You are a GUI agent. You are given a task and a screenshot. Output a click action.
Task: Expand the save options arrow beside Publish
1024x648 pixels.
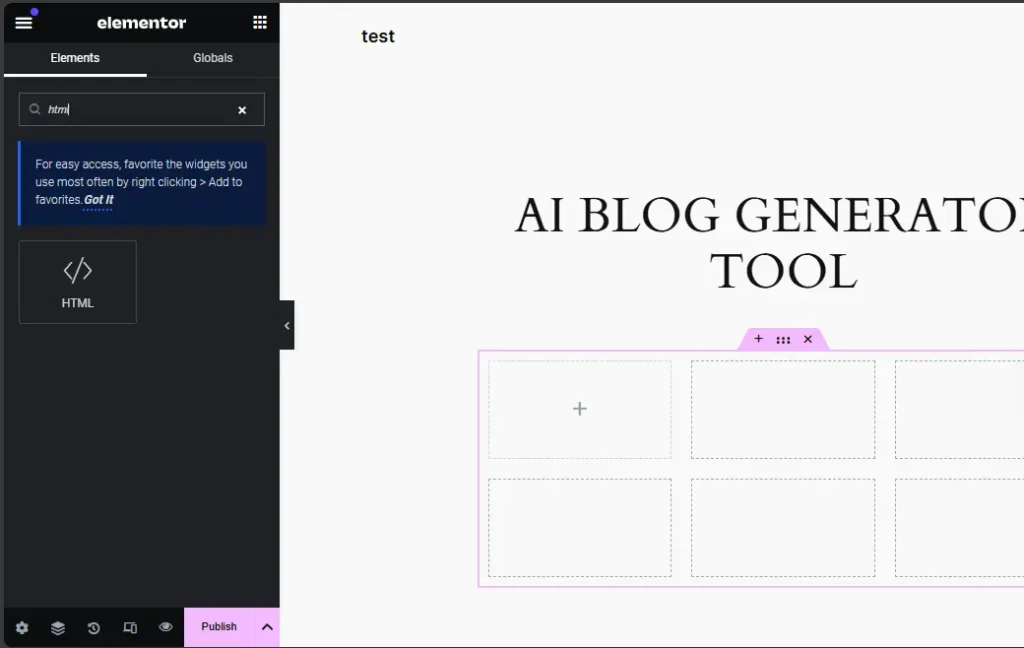point(267,627)
